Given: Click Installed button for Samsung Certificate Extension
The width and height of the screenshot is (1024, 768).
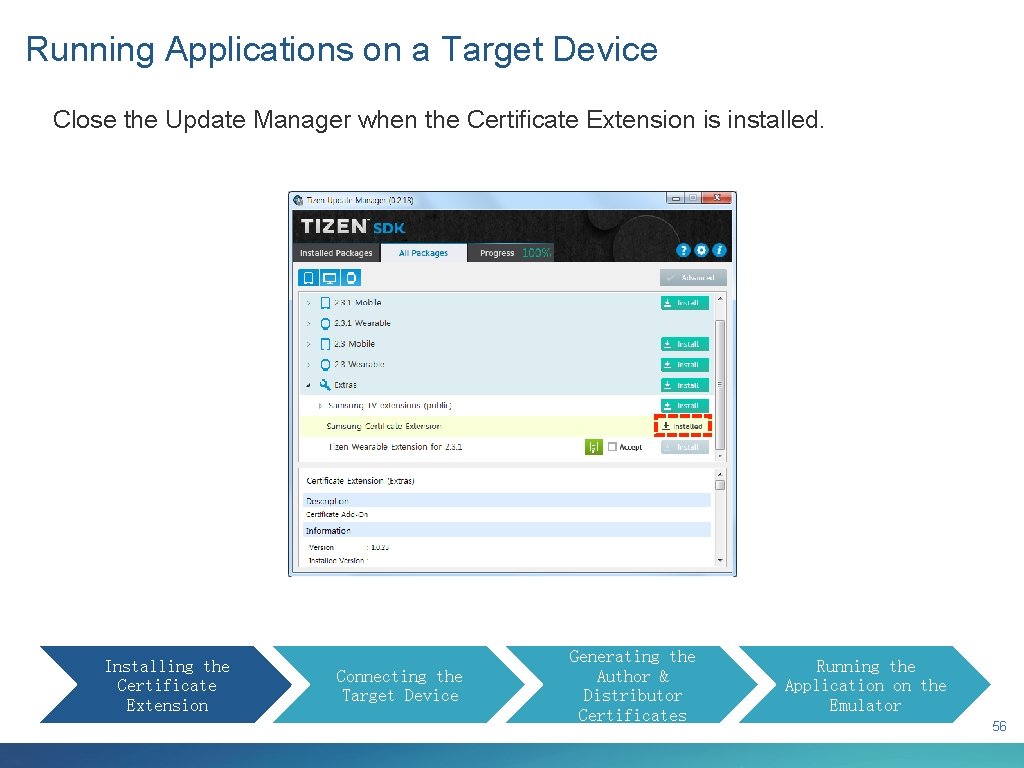Looking at the screenshot, I should point(682,426).
